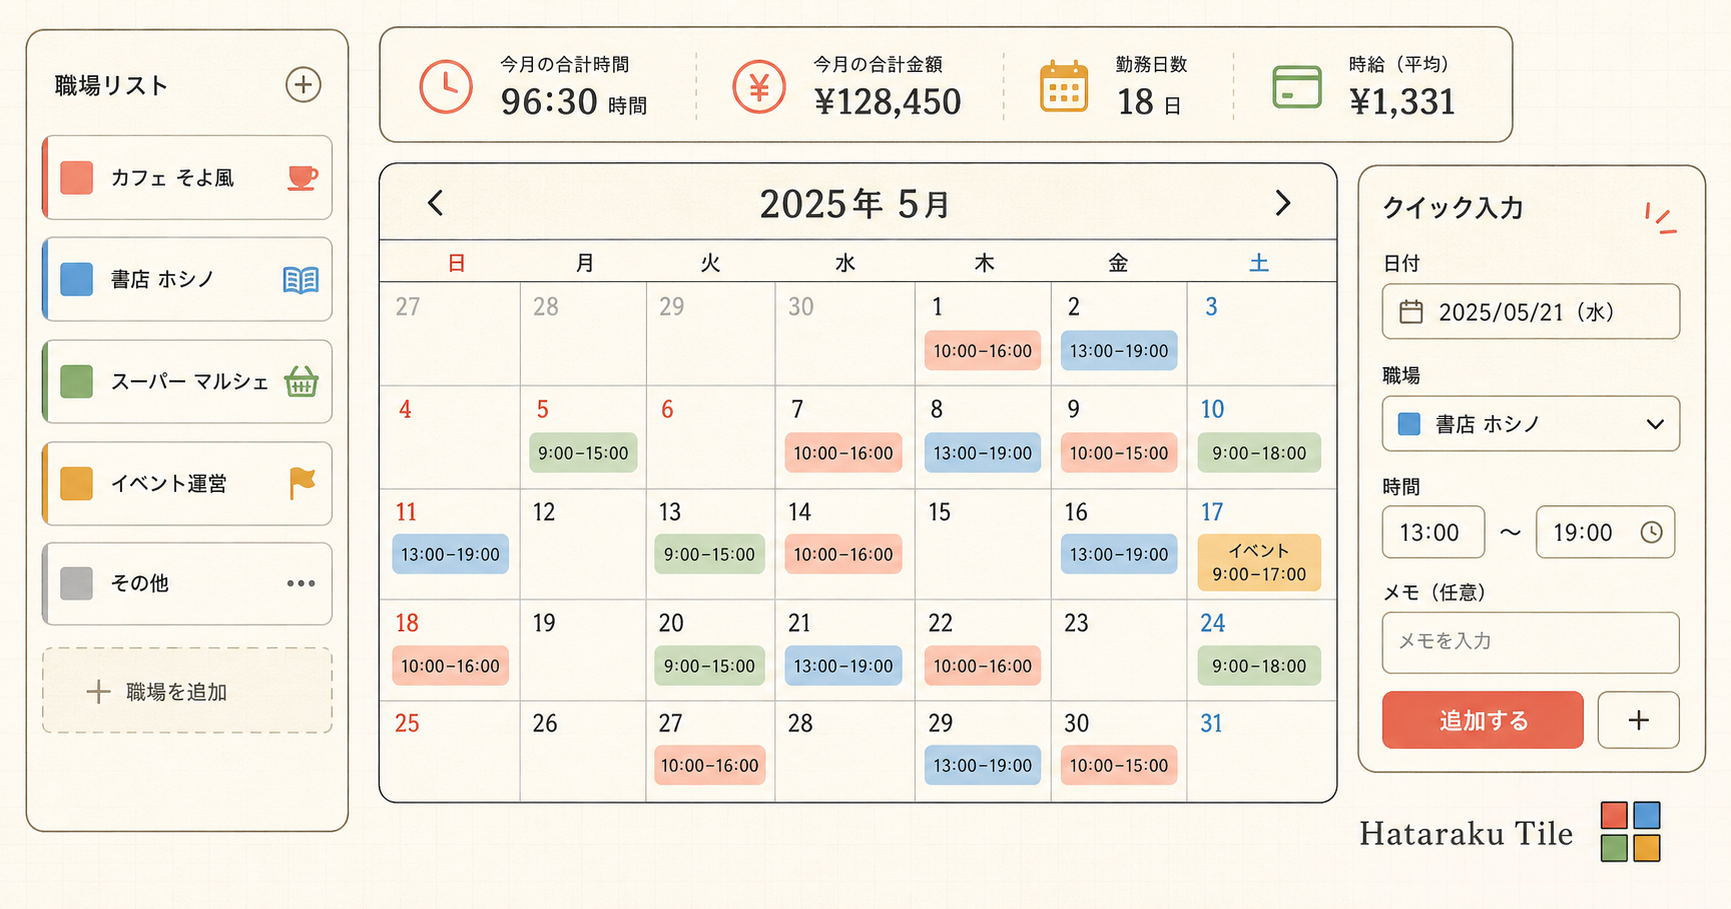
Task: Open the 10:00–15:00 shift on May 30
Action: (x=1119, y=765)
